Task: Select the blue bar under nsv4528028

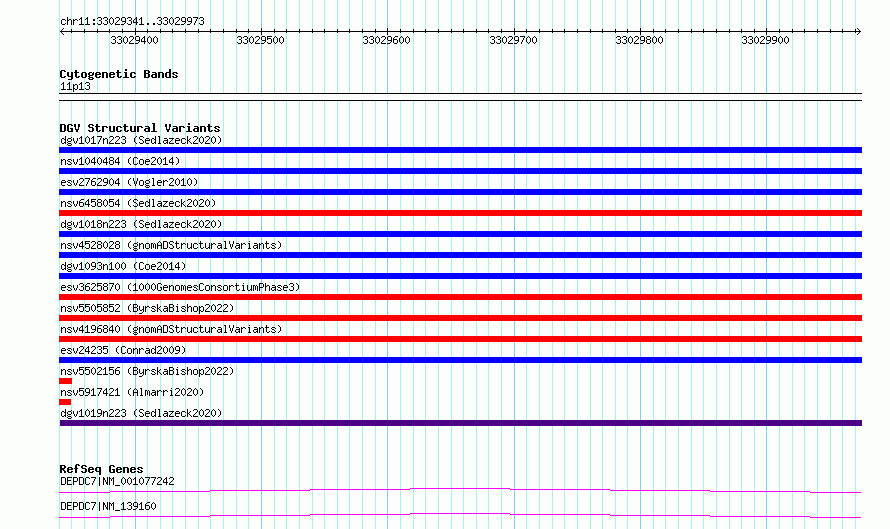Action: coord(460,255)
